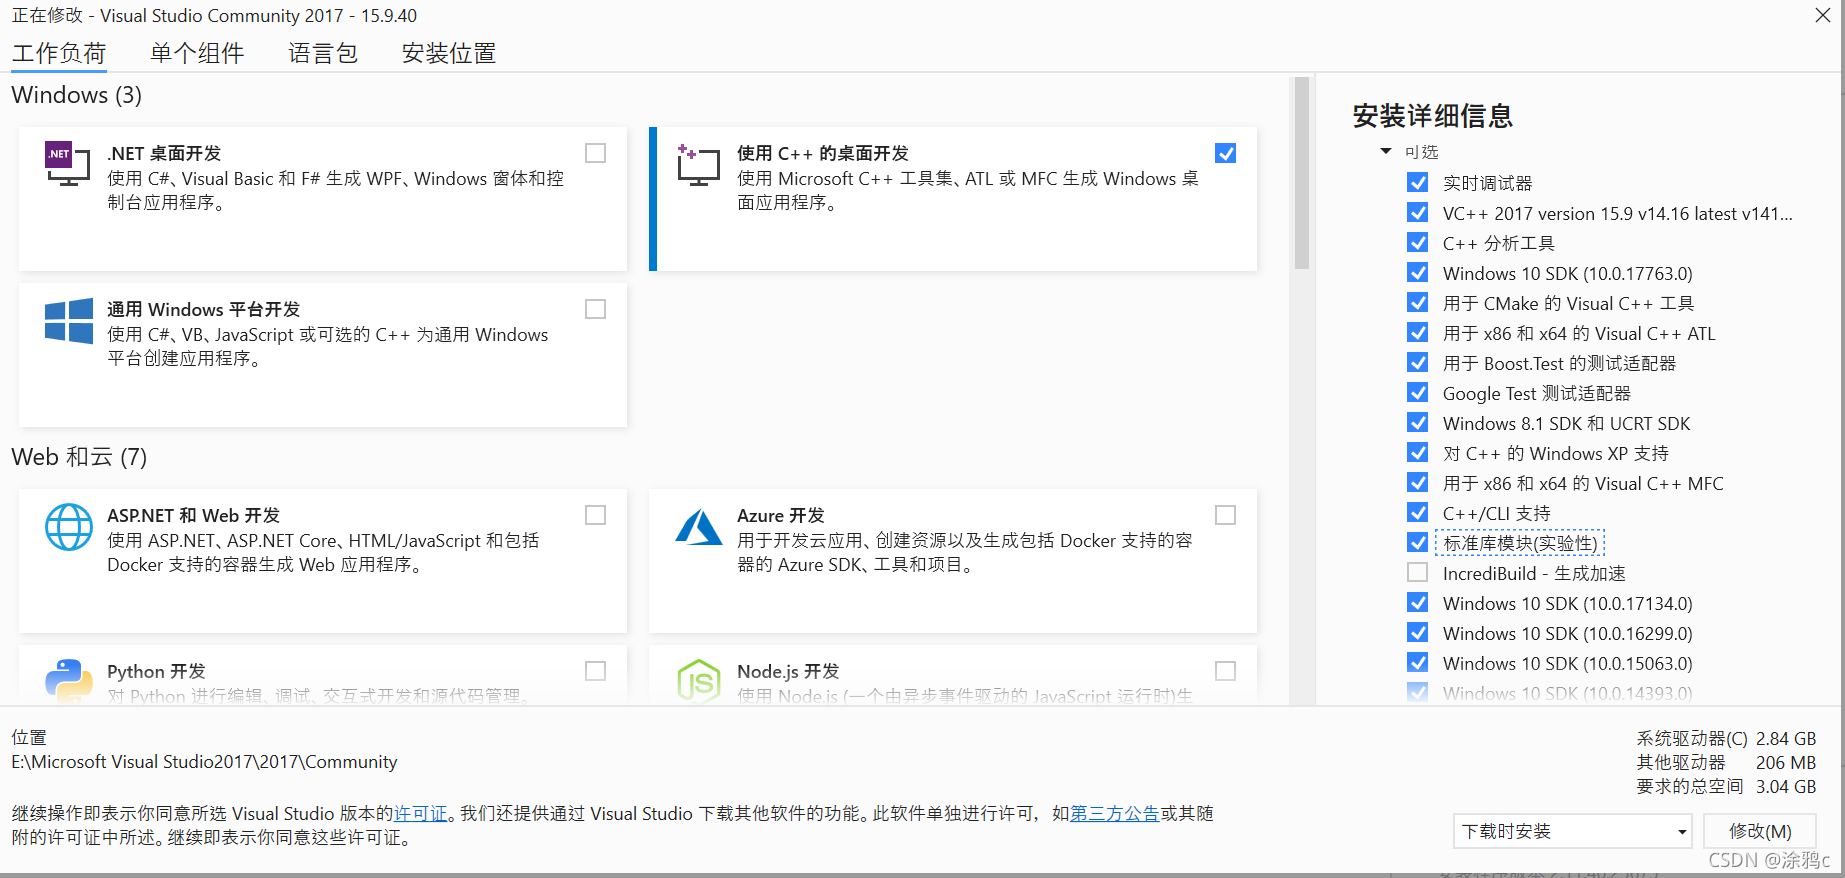This screenshot has width=1845, height=878.
Task: Check the ASP.NET 和 Web 开发 checkbox
Action: click(596, 515)
